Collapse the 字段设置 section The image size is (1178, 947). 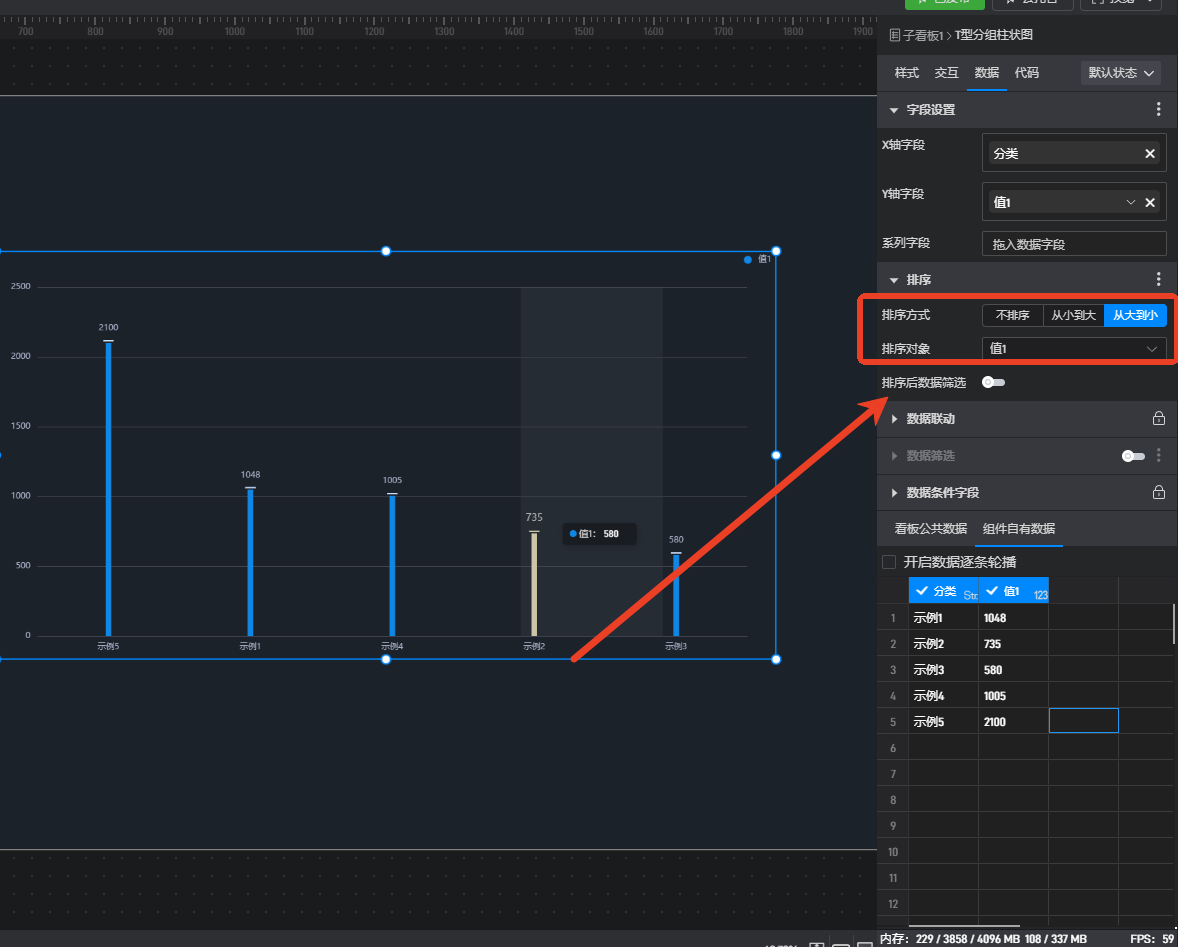tap(894, 110)
